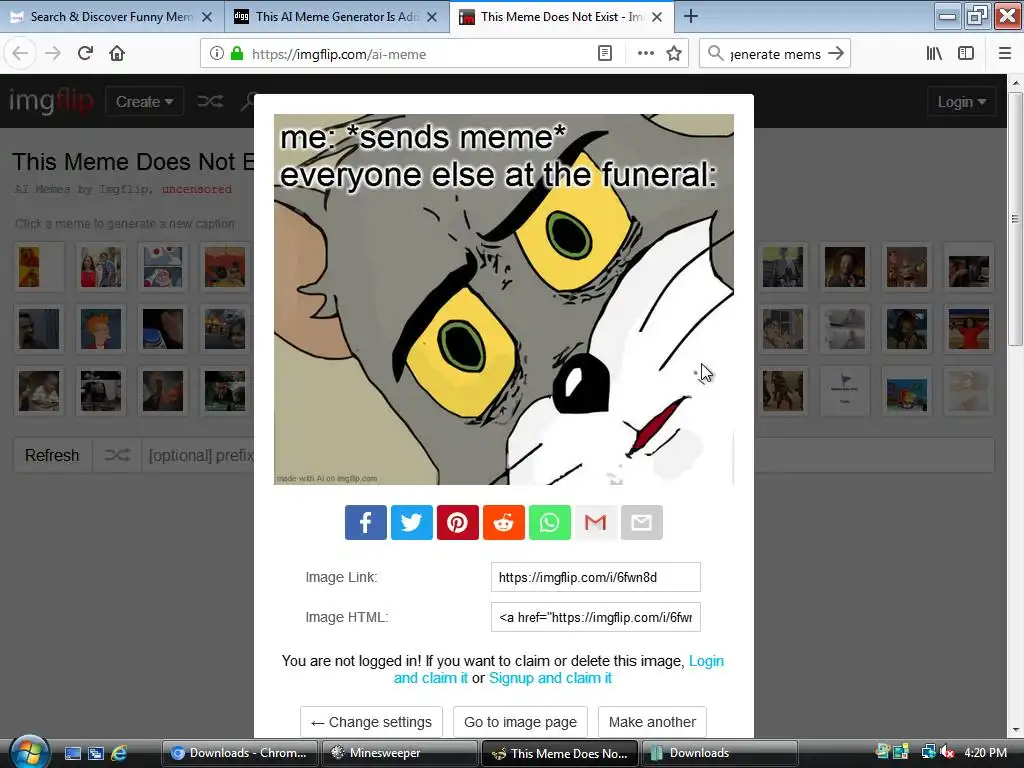Submit search with arrow in search box
1024x768 pixels.
pos(836,54)
